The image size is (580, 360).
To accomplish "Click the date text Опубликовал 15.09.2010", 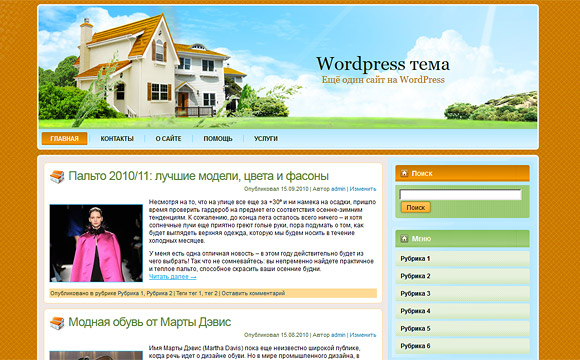I will (276, 189).
